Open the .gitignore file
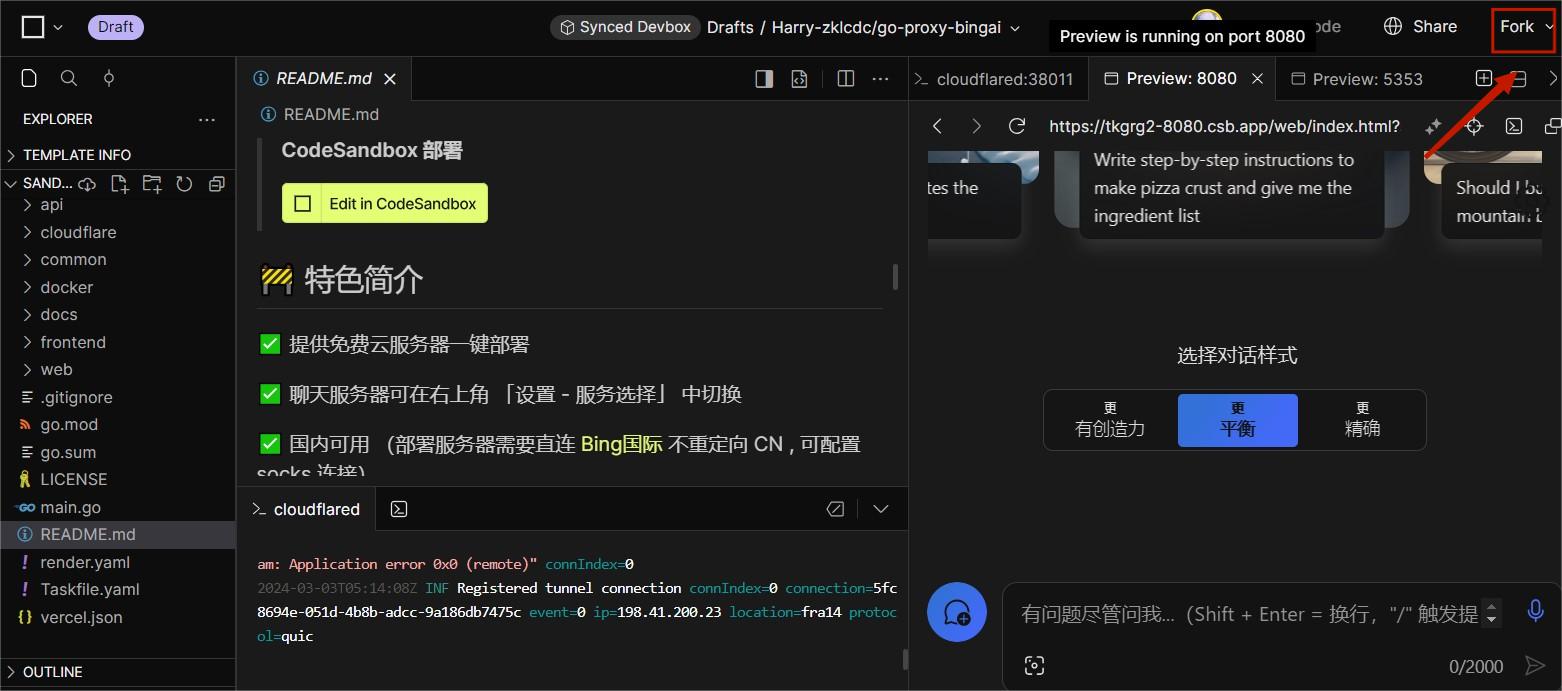The height and width of the screenshot is (691, 1562). (x=118, y=397)
